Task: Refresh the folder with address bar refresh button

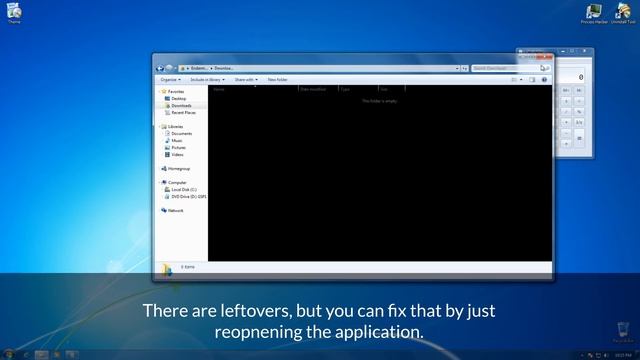Action: click(x=464, y=68)
